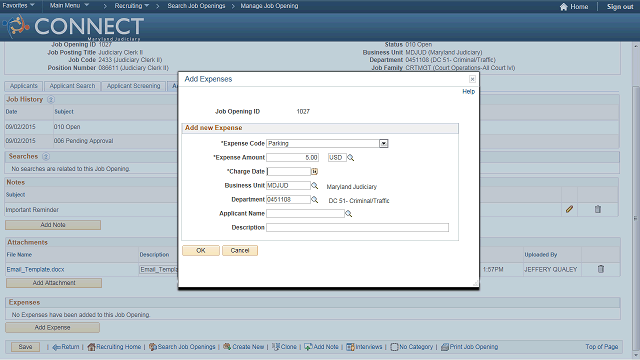Delete the Email_Template.docx attachment via trash icon
The image size is (640, 360).
pyautogui.click(x=601, y=269)
